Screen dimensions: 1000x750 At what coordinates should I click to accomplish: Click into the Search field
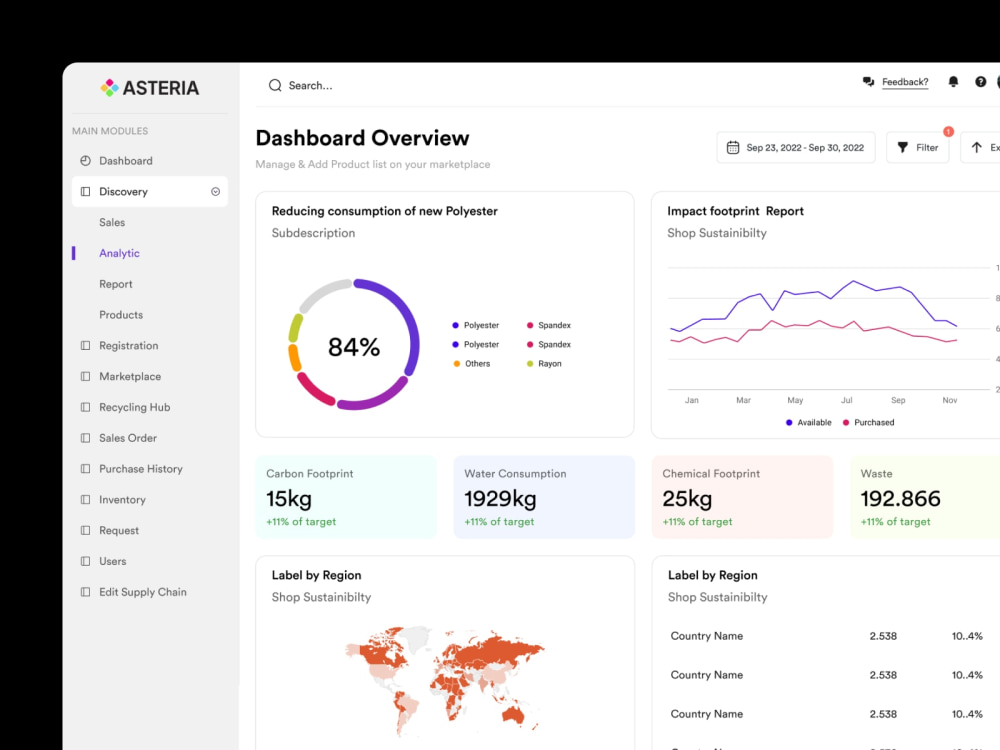click(310, 85)
